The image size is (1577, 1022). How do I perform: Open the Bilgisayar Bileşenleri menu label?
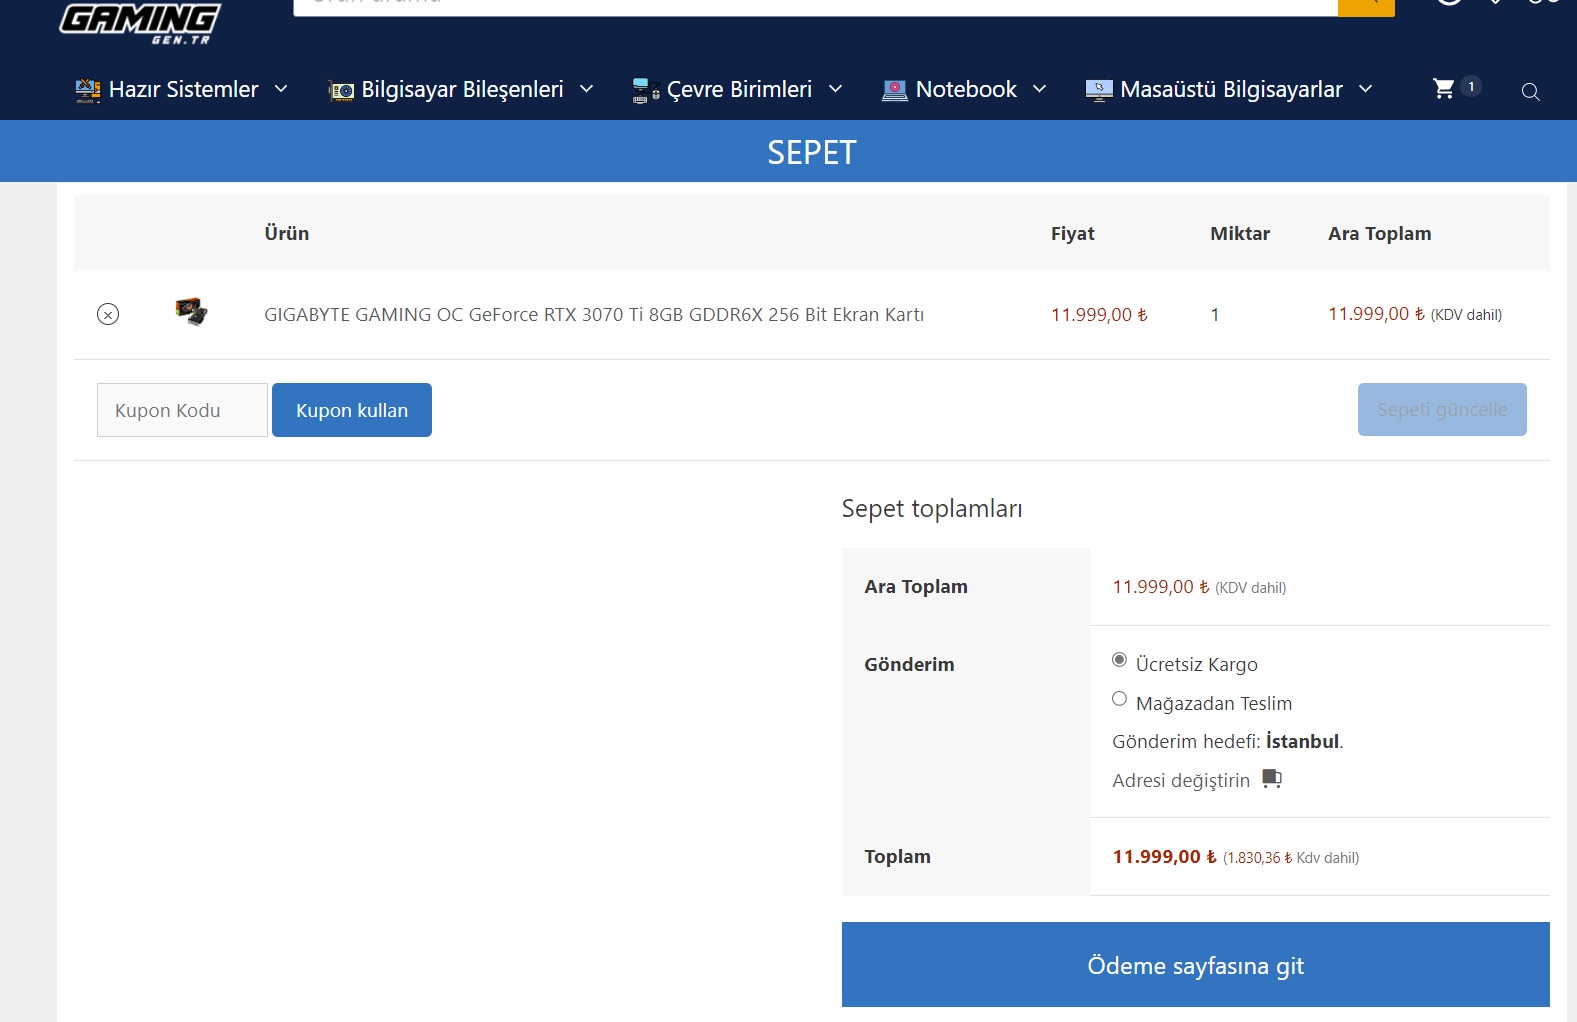pyautogui.click(x=462, y=90)
